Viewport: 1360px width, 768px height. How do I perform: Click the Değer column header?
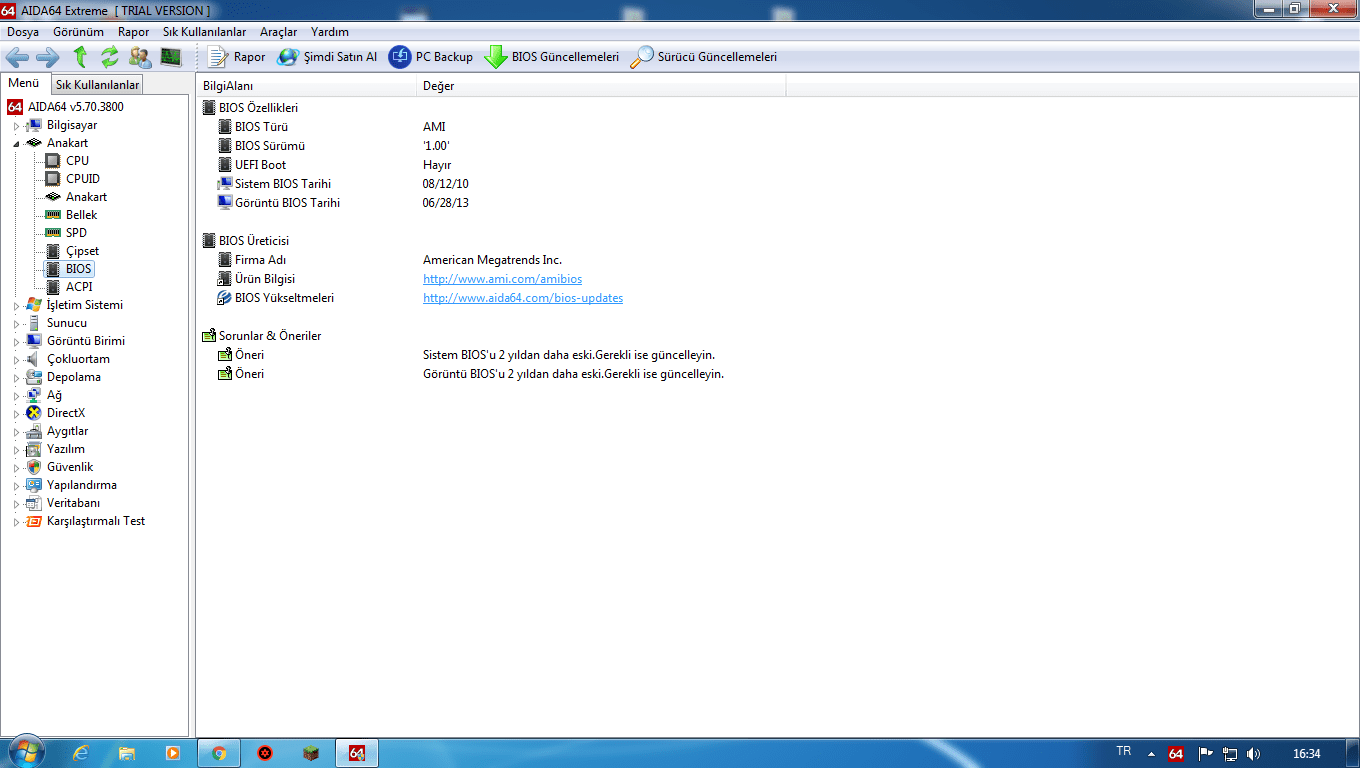[x=601, y=86]
